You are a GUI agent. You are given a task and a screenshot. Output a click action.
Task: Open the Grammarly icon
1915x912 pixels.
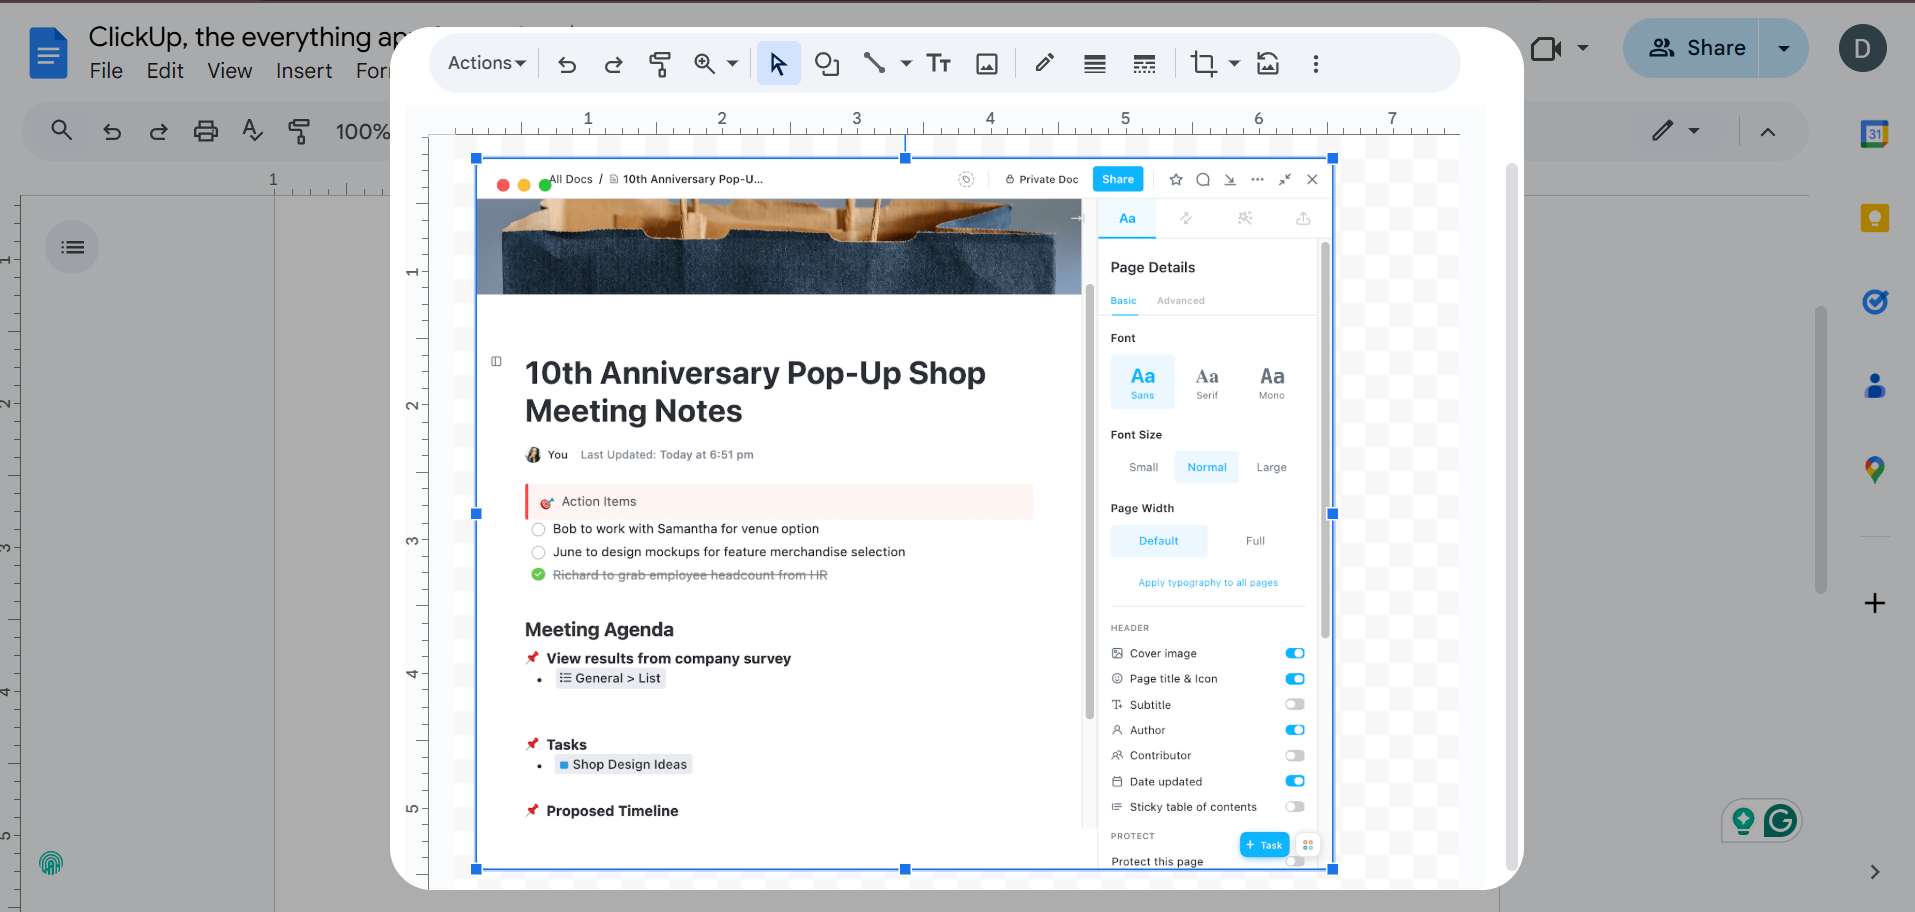[x=1781, y=821]
